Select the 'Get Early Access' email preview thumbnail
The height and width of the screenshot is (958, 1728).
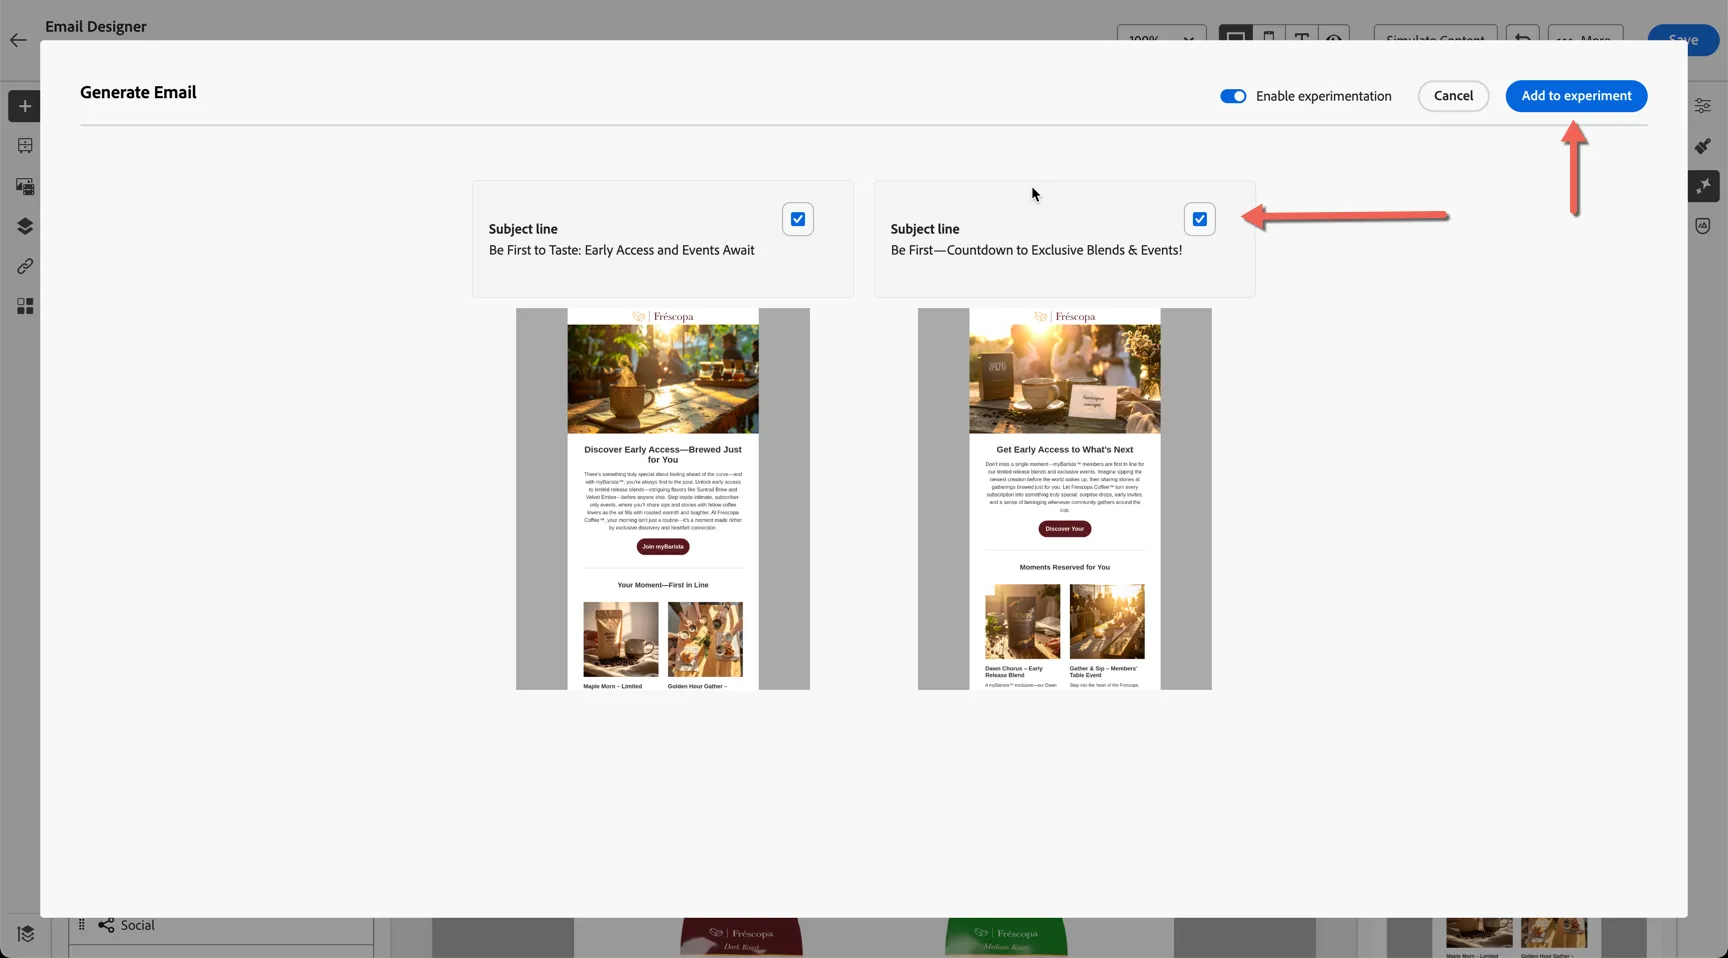1065,499
